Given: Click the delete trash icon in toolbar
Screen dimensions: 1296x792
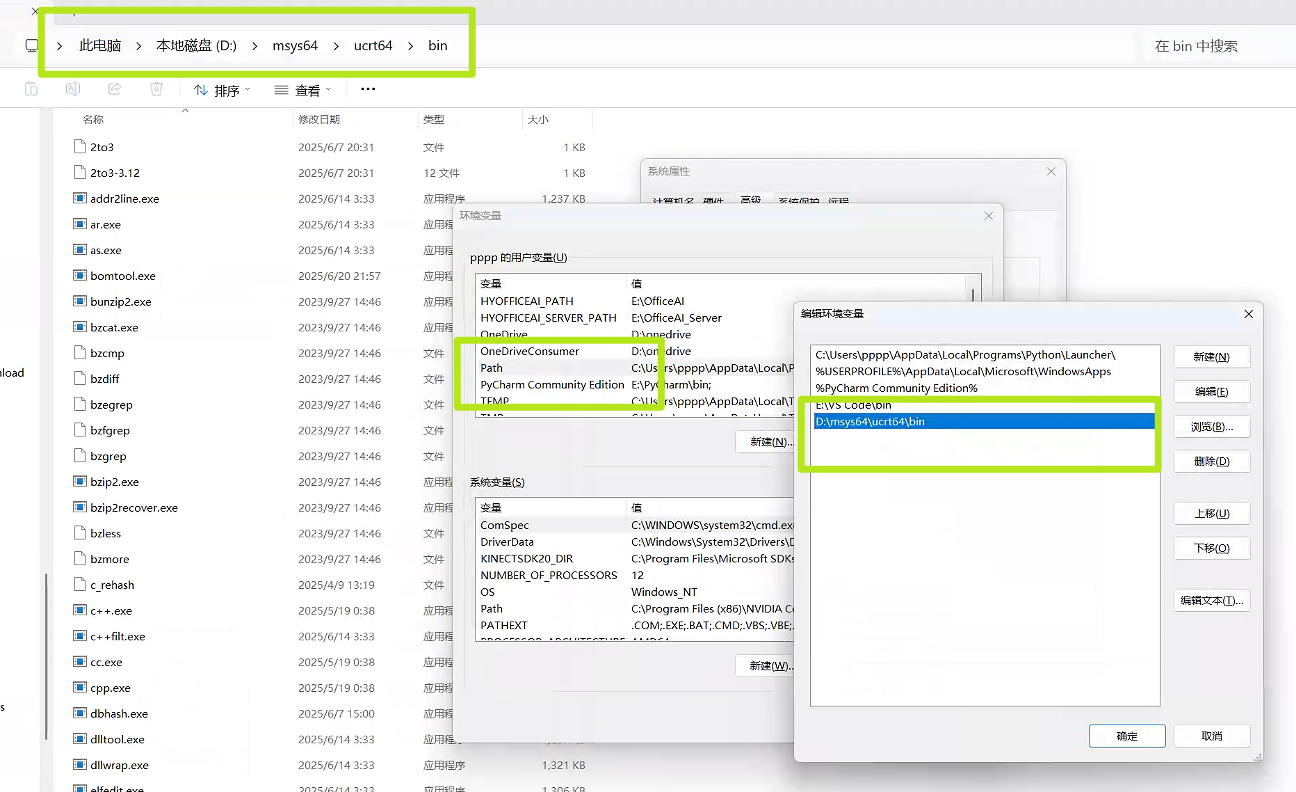Looking at the screenshot, I should point(157,89).
